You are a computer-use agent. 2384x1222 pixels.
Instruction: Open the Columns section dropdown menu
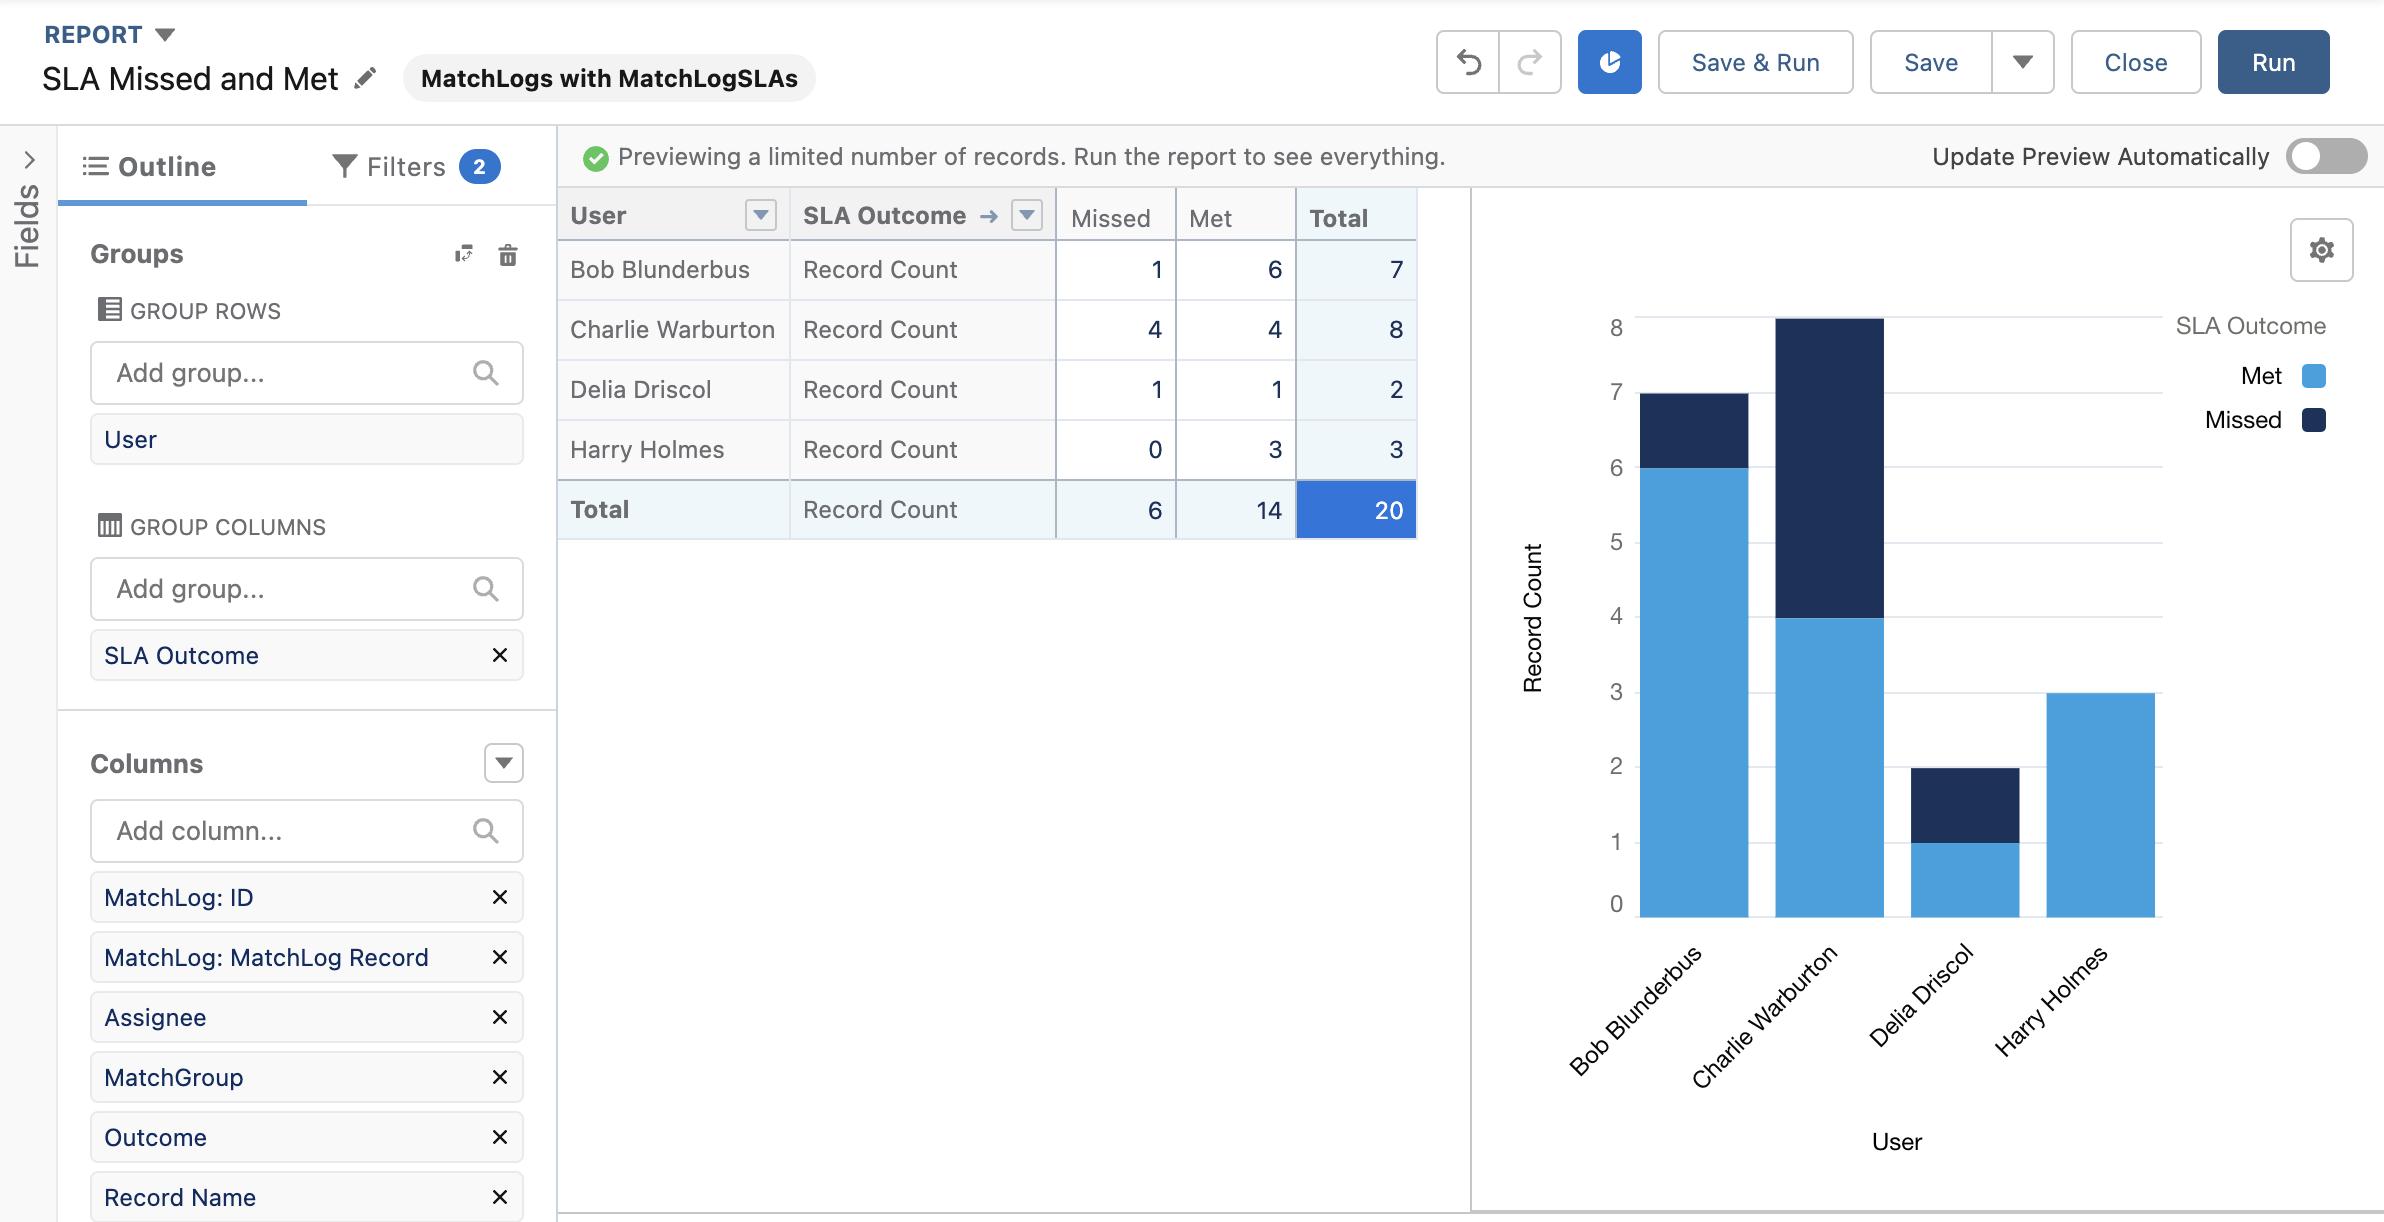(x=504, y=763)
